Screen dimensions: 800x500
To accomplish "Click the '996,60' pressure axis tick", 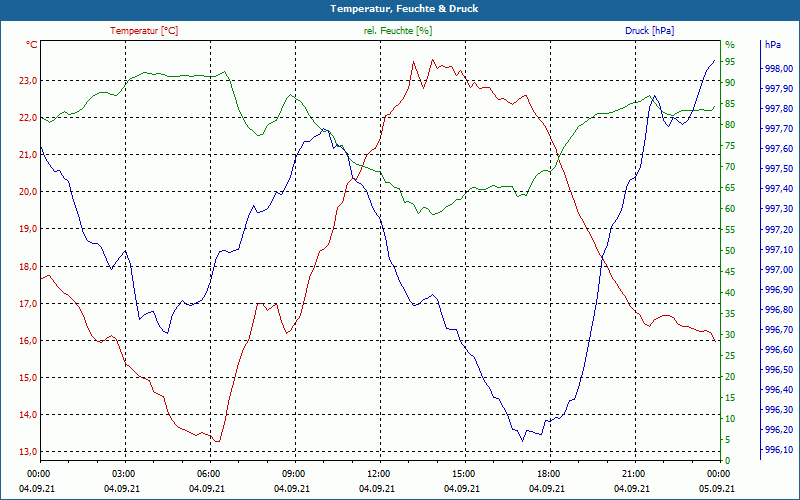I will (x=780, y=349).
